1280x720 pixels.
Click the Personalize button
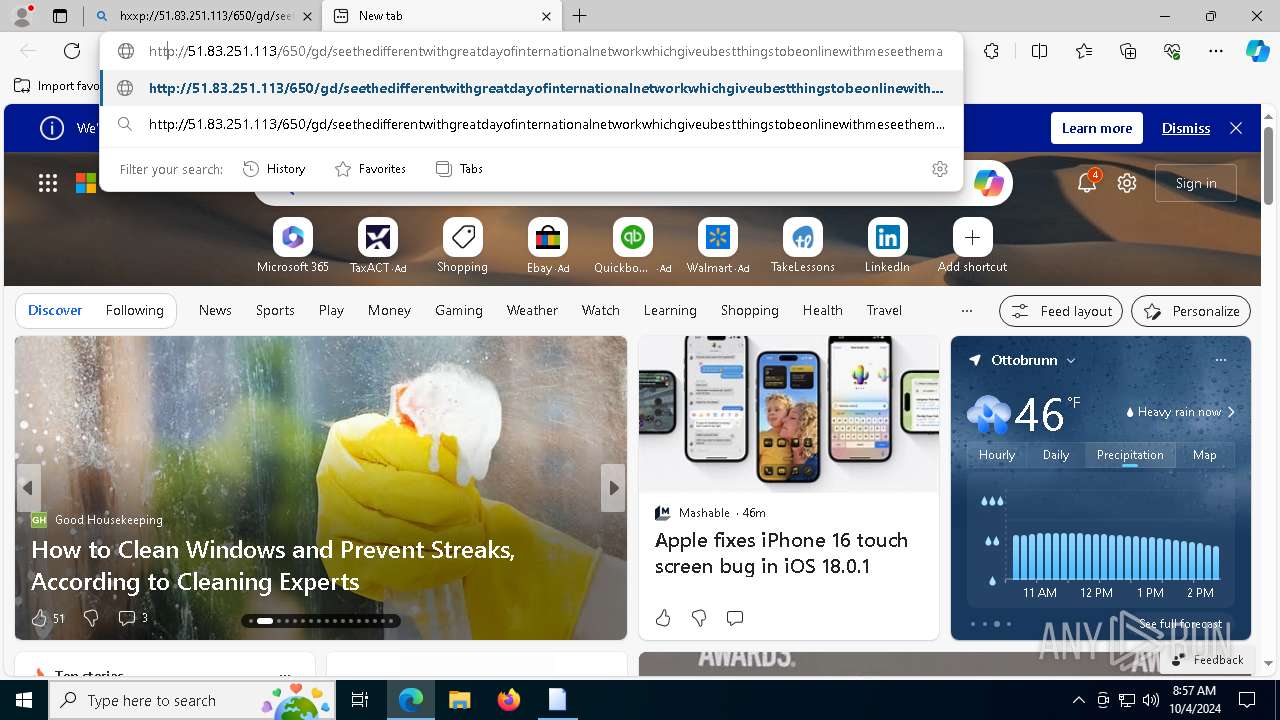pos(1191,311)
